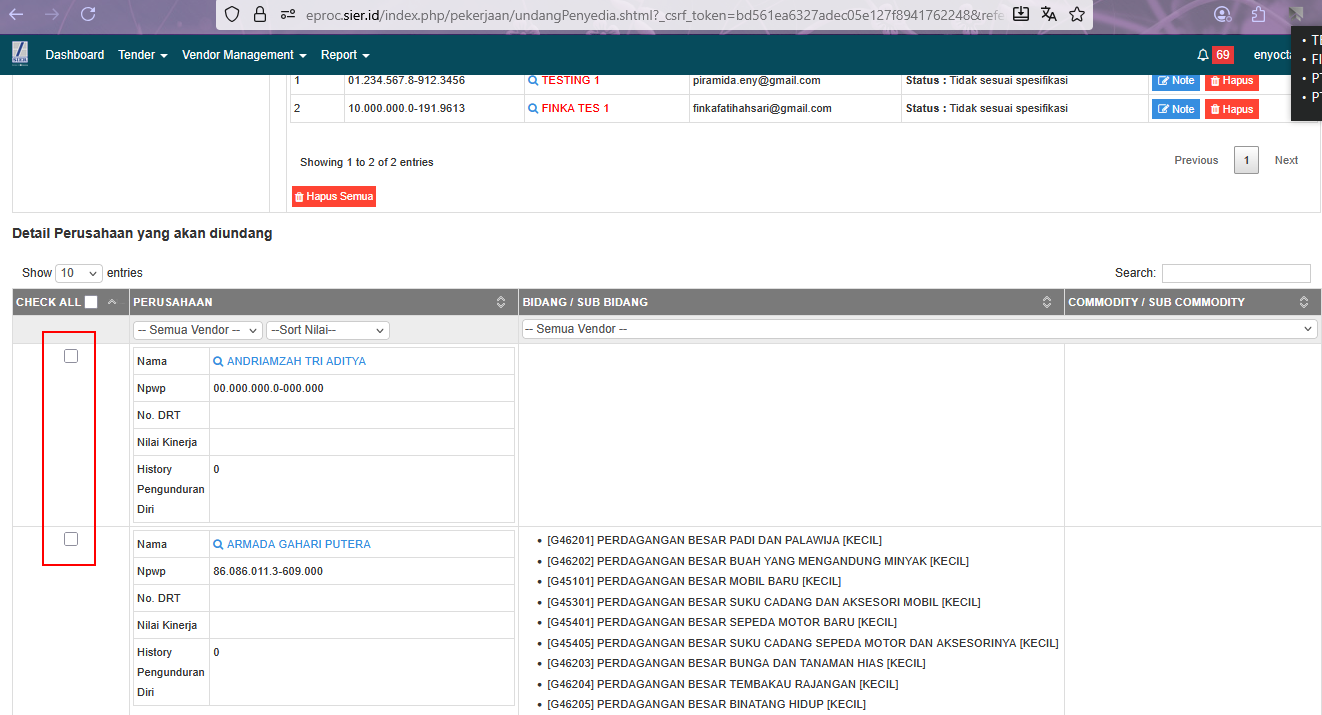The height and width of the screenshot is (715, 1322).
Task: Expand Semua Vendor filter under Perusahaan
Action: tap(197, 330)
